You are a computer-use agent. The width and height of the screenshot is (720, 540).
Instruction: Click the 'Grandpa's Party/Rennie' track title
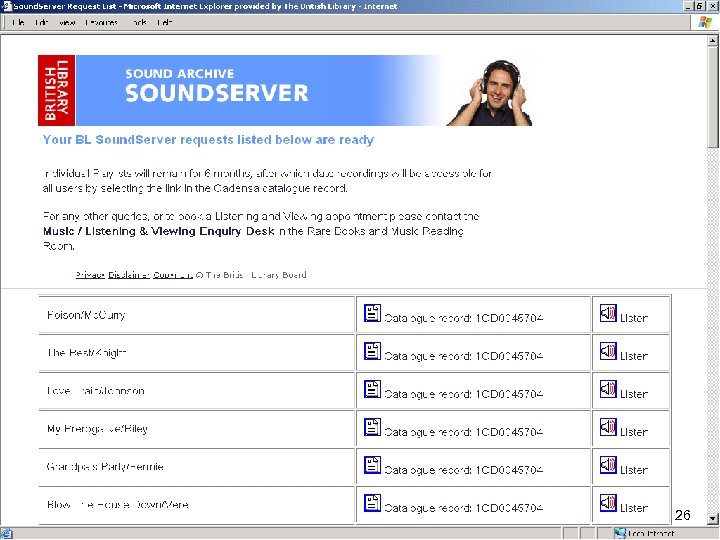[x=105, y=467]
